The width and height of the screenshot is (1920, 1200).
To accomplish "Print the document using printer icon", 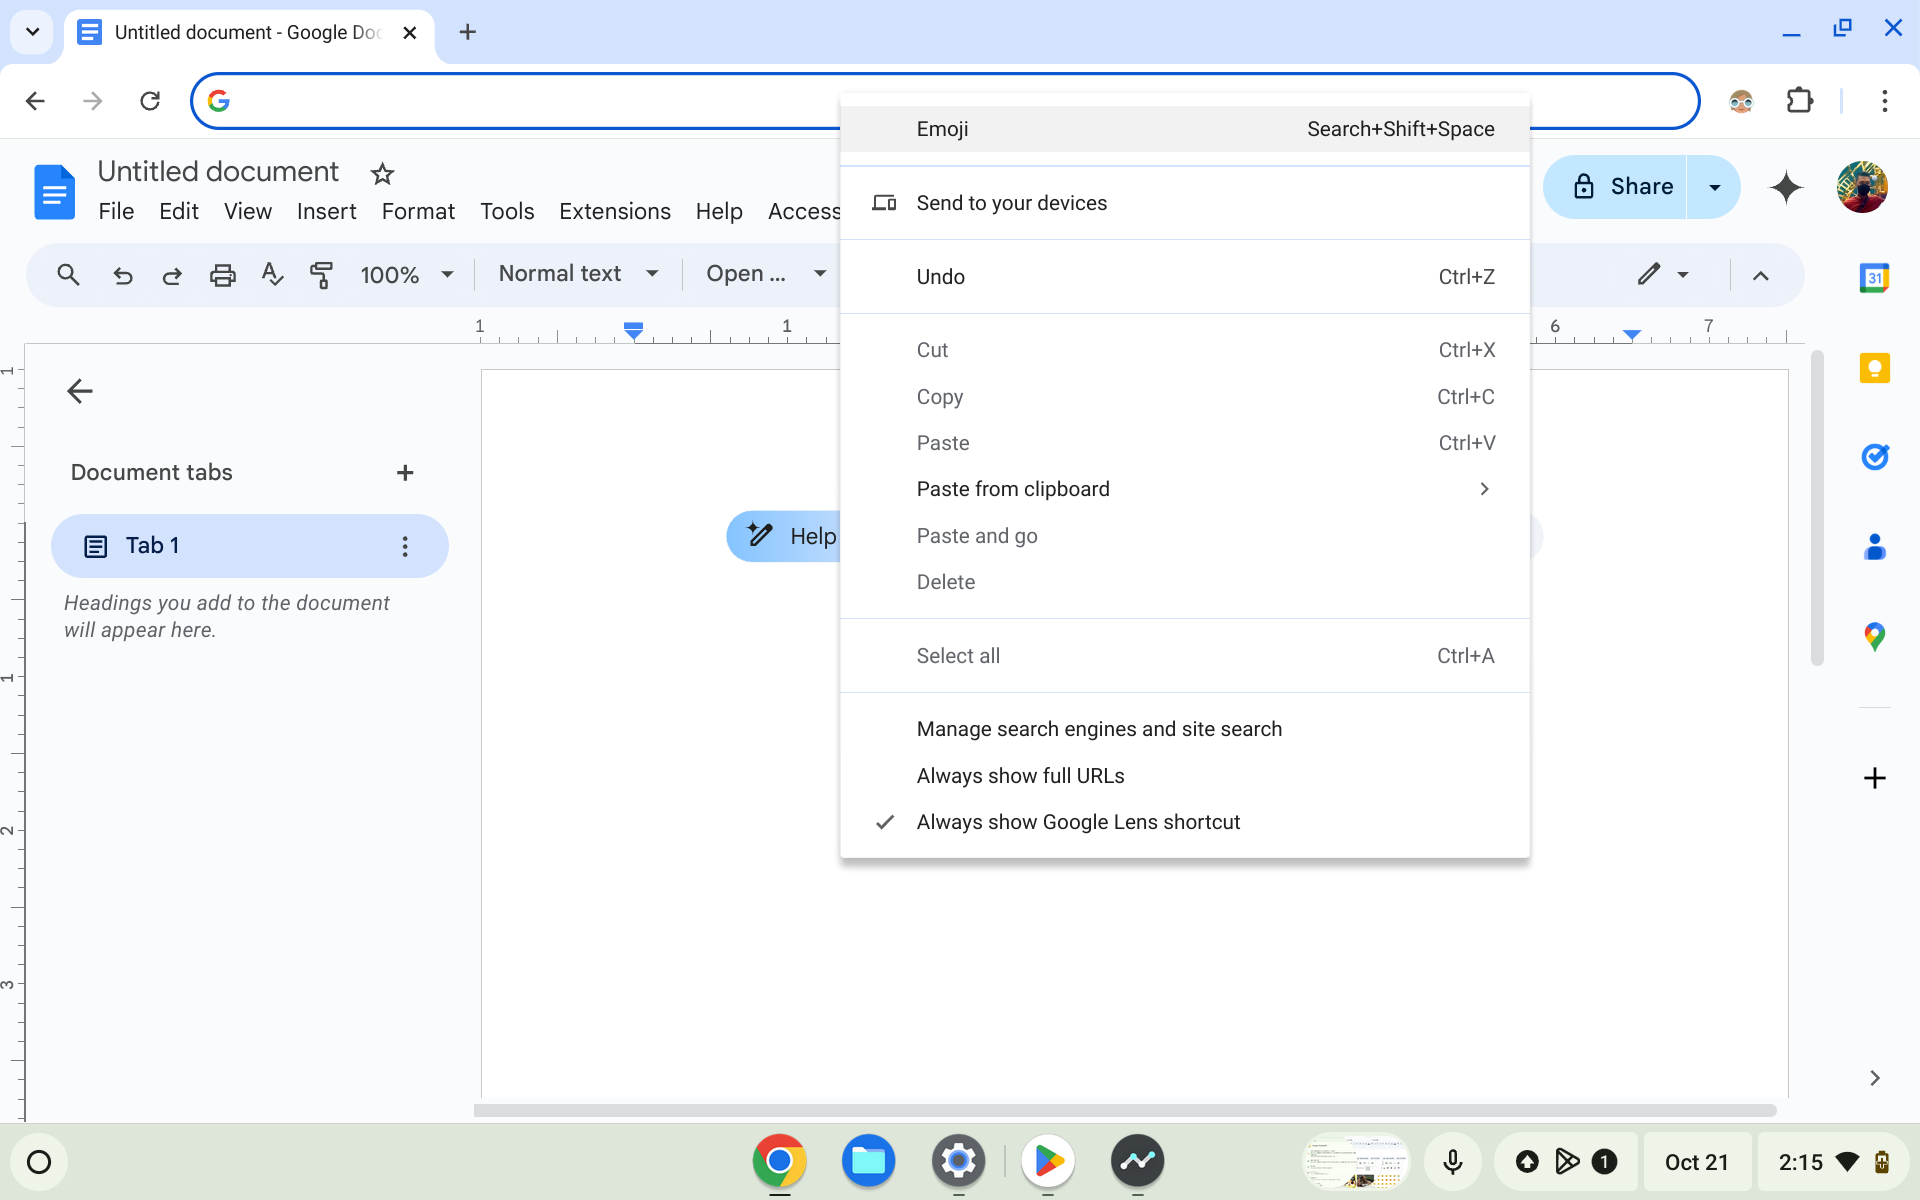I will pyautogui.click(x=222, y=275).
